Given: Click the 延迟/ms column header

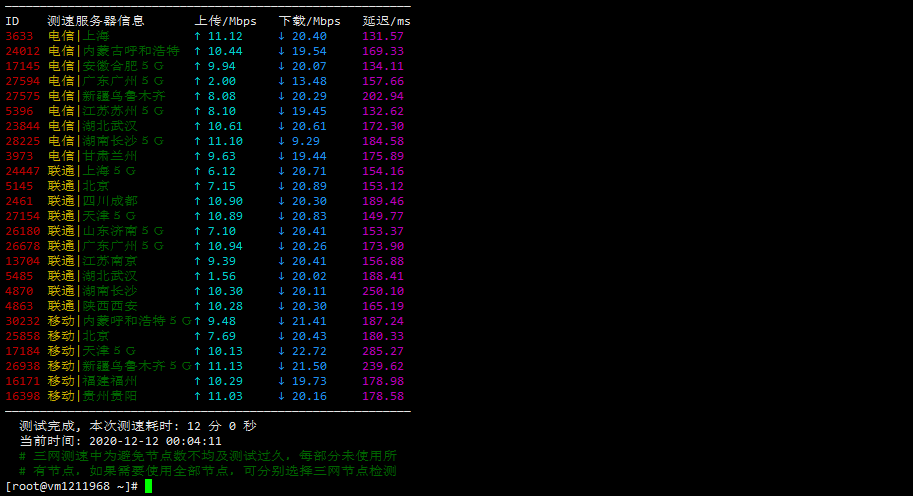Looking at the screenshot, I should point(386,21).
